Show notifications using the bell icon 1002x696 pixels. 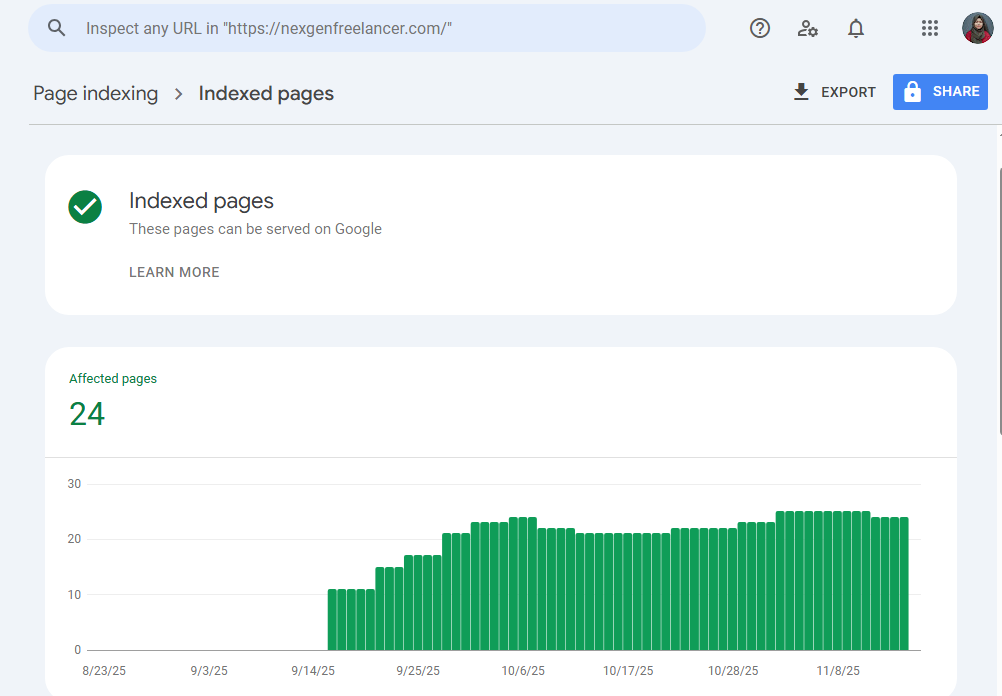[x=856, y=28]
